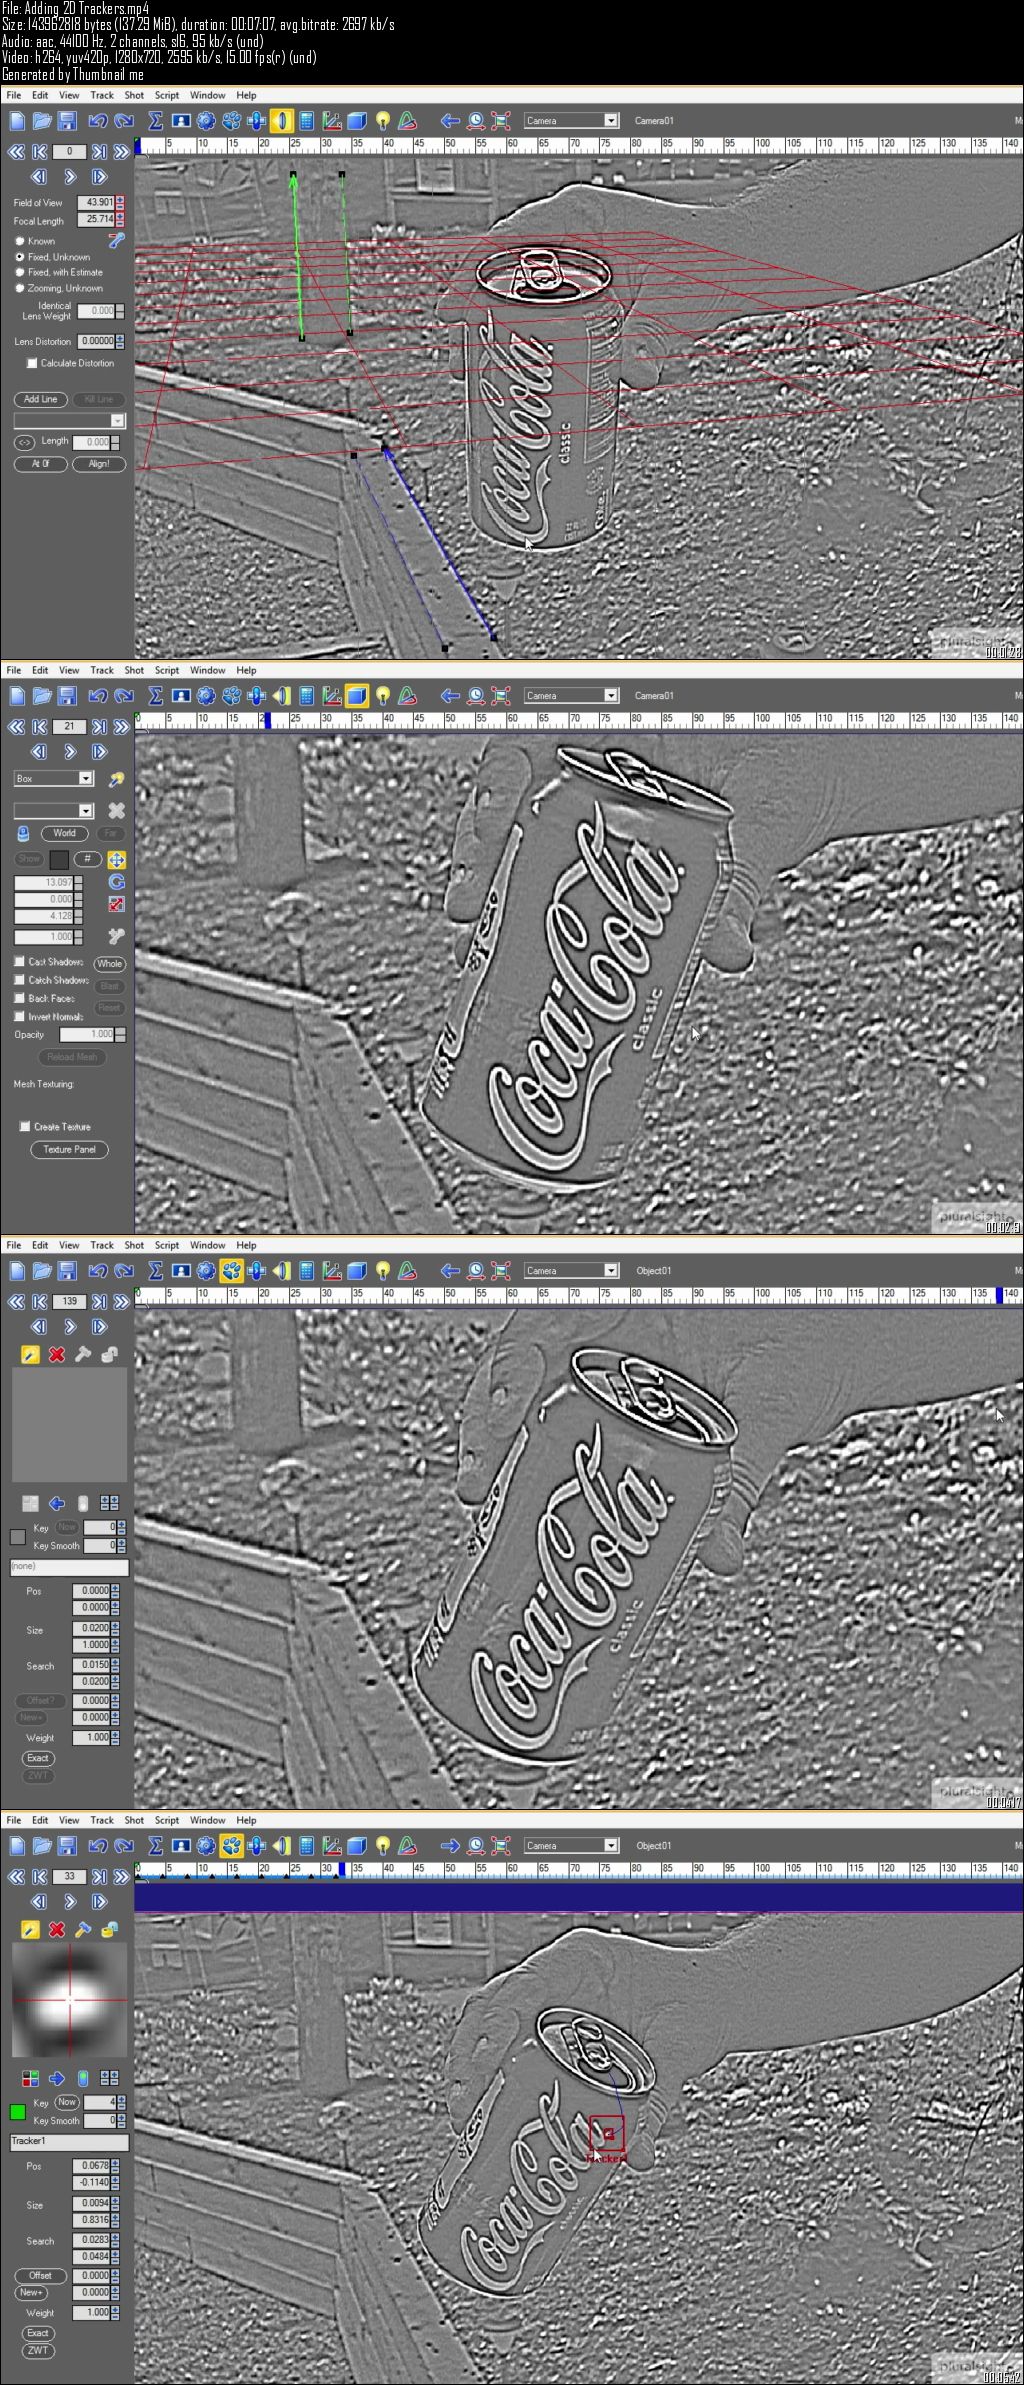Open Camera view dropdown in frame 139 view
Screen dimensions: 1024x2385
tap(571, 1270)
